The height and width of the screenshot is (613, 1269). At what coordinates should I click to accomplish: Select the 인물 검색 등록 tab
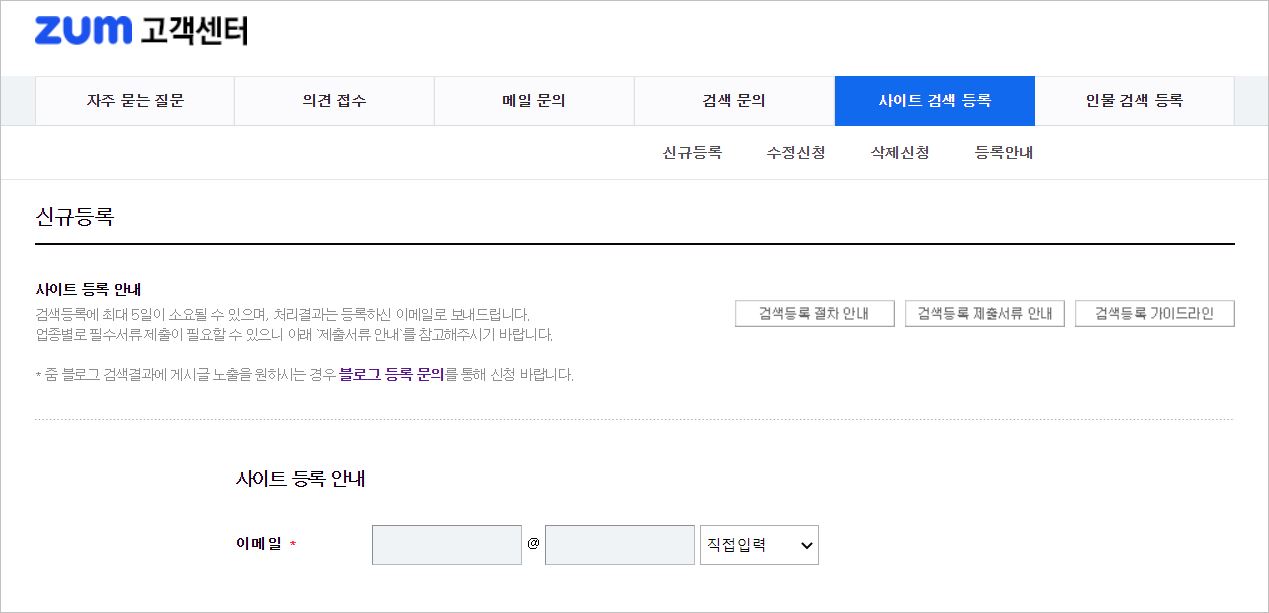(1135, 100)
